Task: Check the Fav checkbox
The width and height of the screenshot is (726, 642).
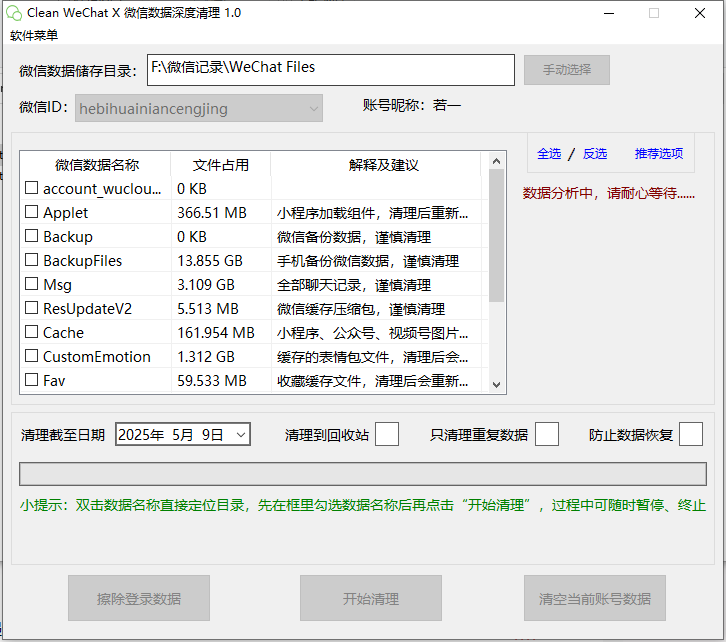Action: 31,380
